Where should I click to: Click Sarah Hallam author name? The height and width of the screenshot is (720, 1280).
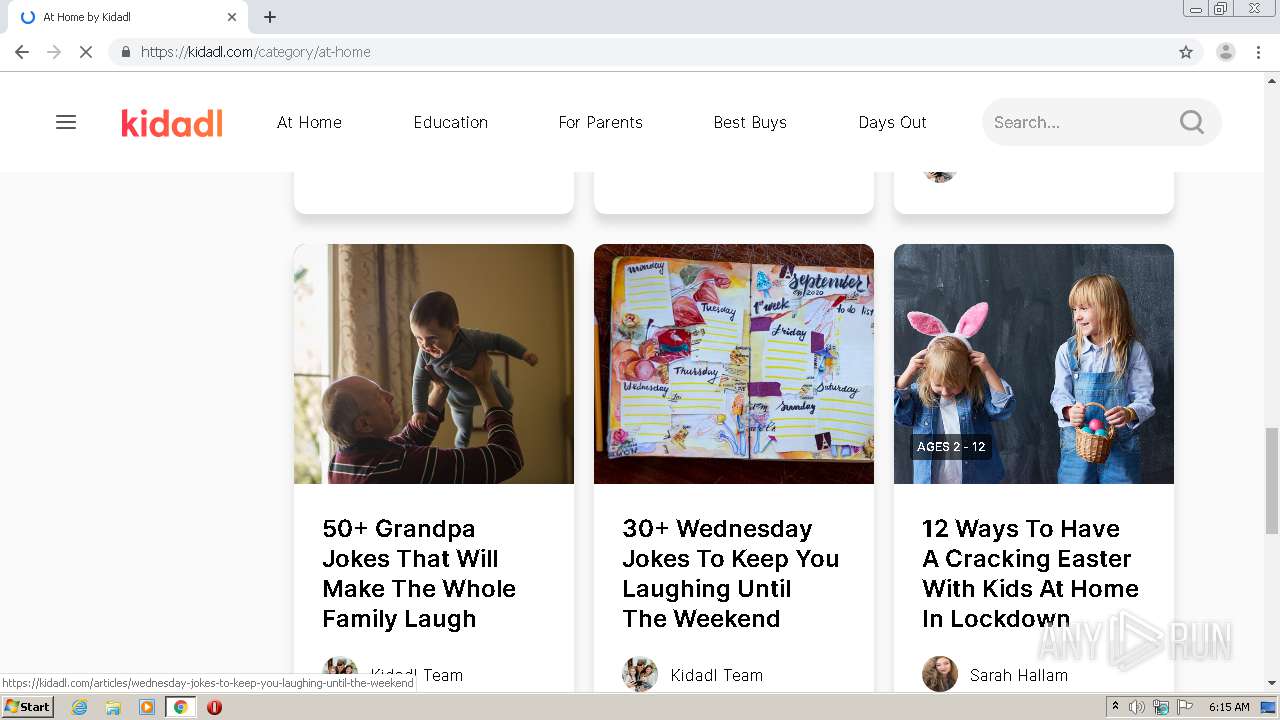(x=1019, y=675)
